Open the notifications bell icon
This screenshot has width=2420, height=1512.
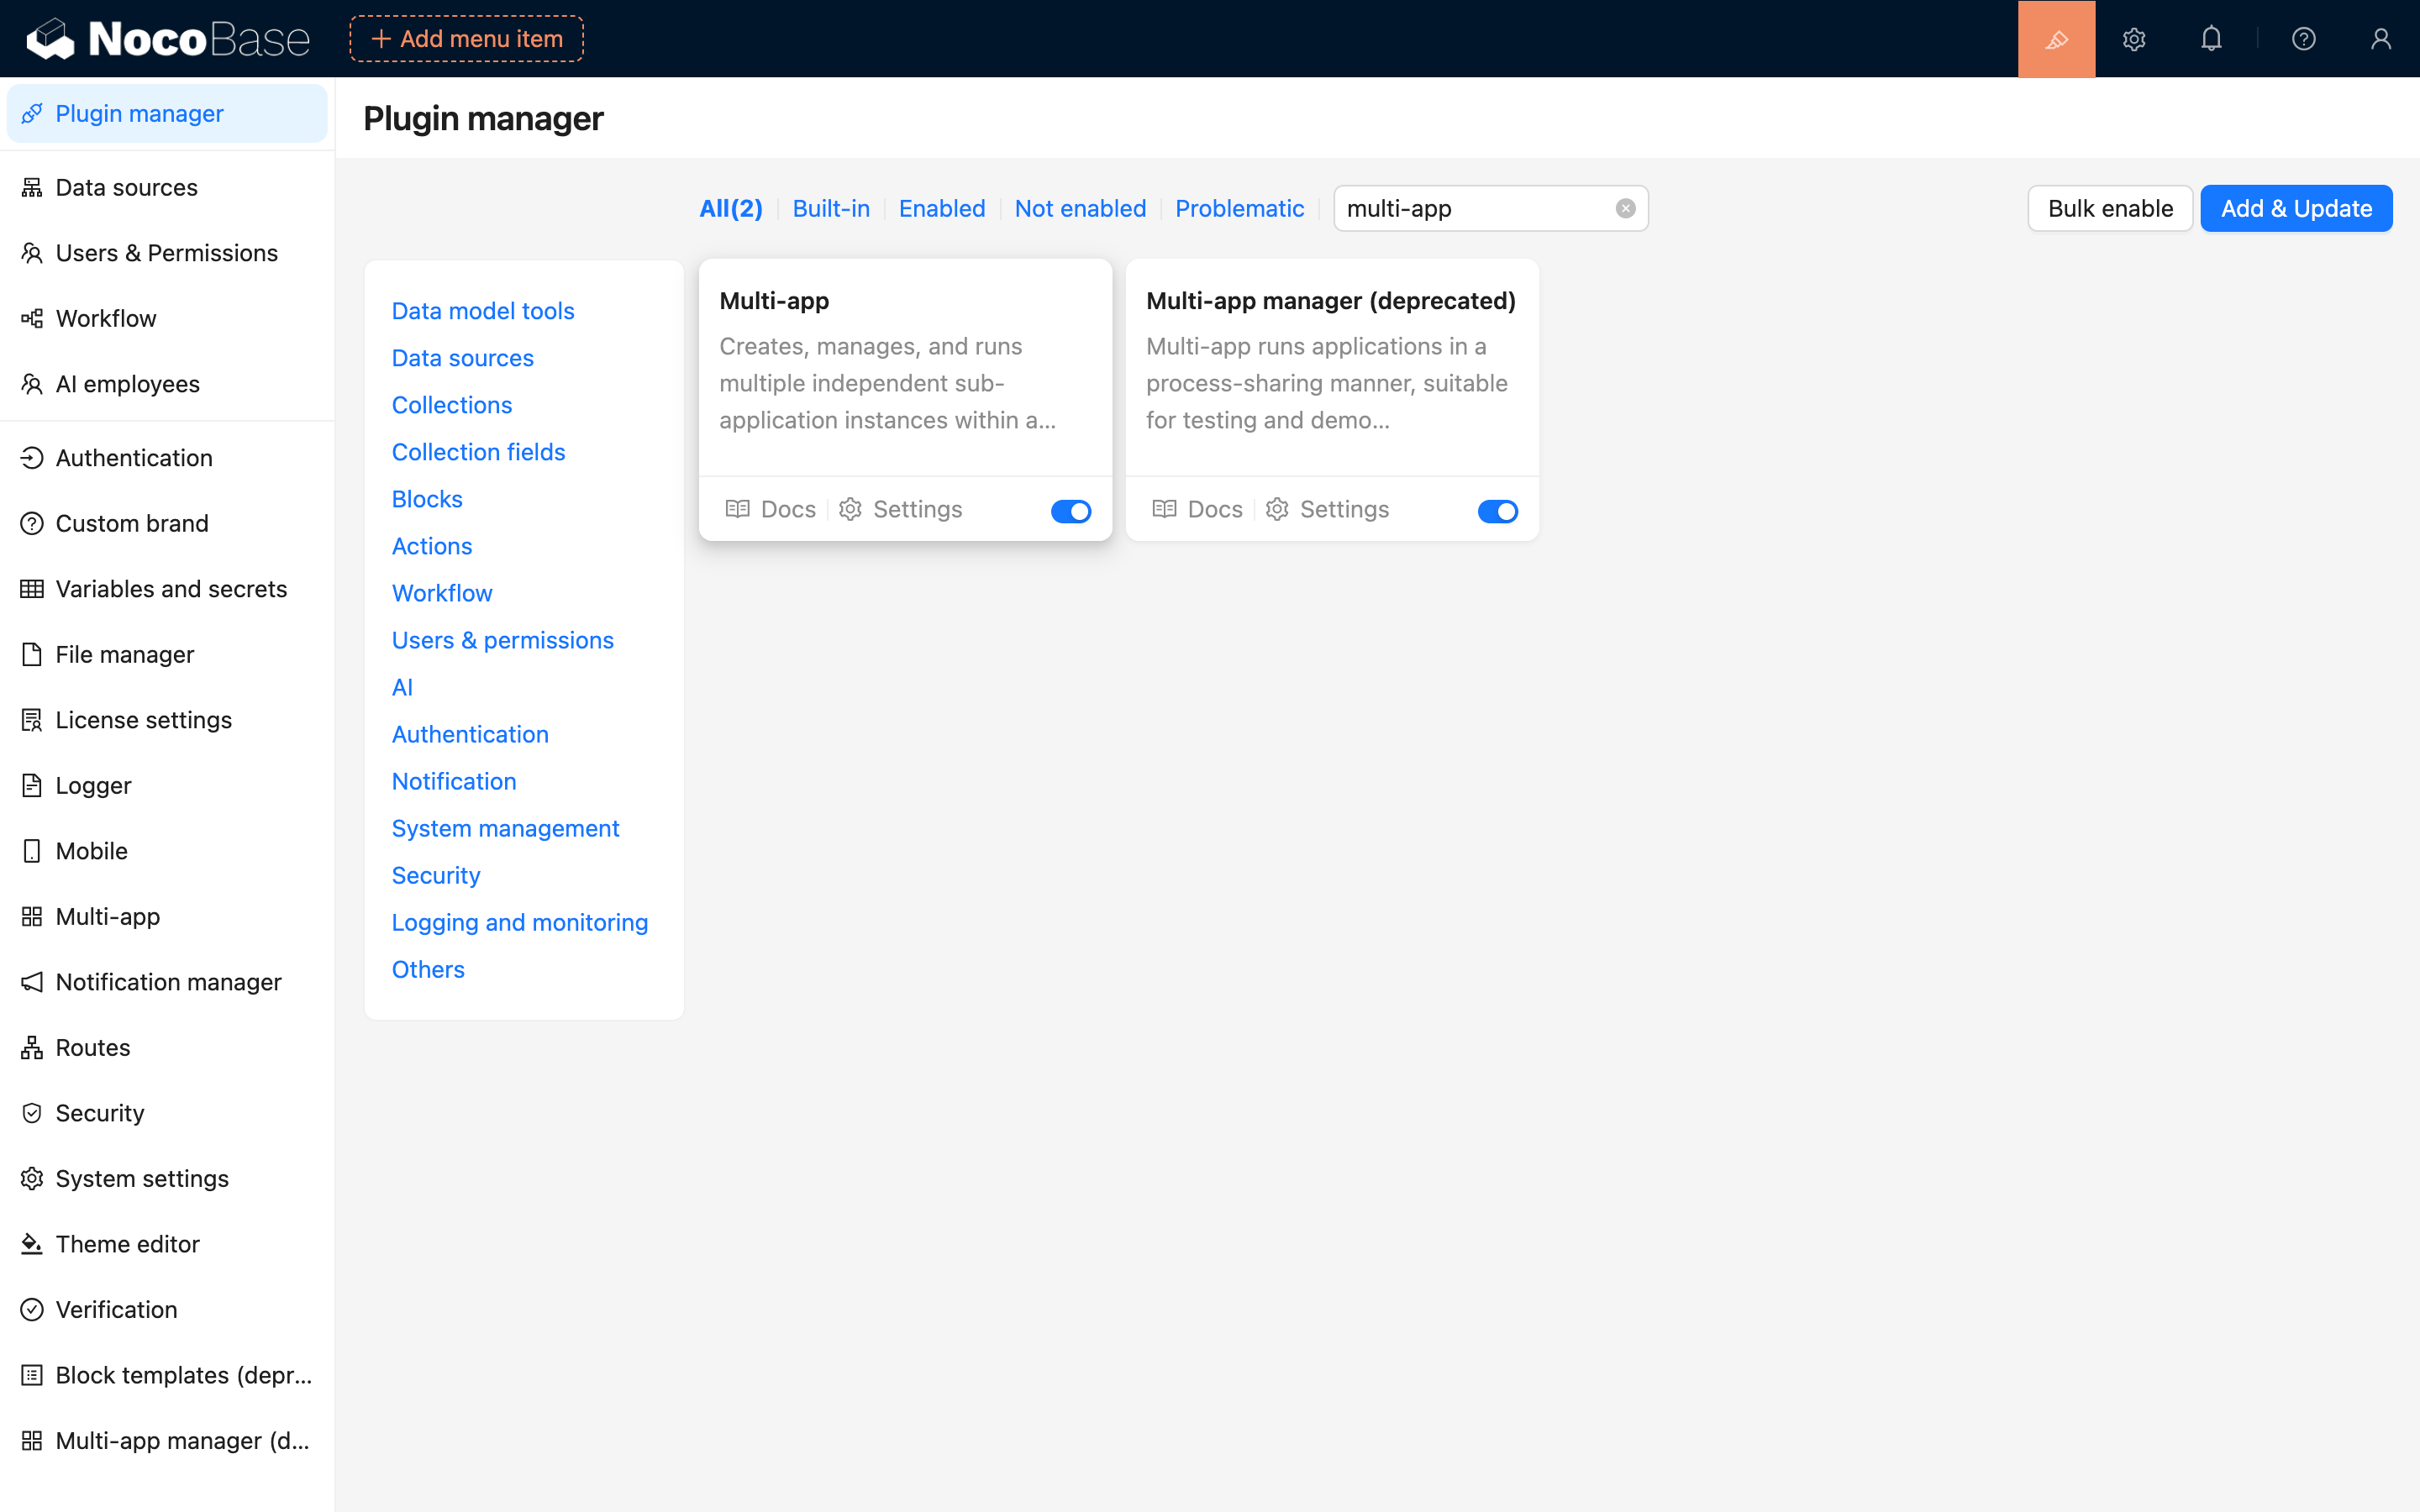2211,39
